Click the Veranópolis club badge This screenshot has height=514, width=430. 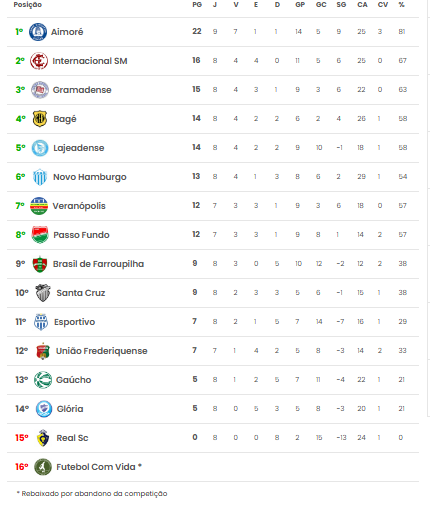(x=39, y=206)
